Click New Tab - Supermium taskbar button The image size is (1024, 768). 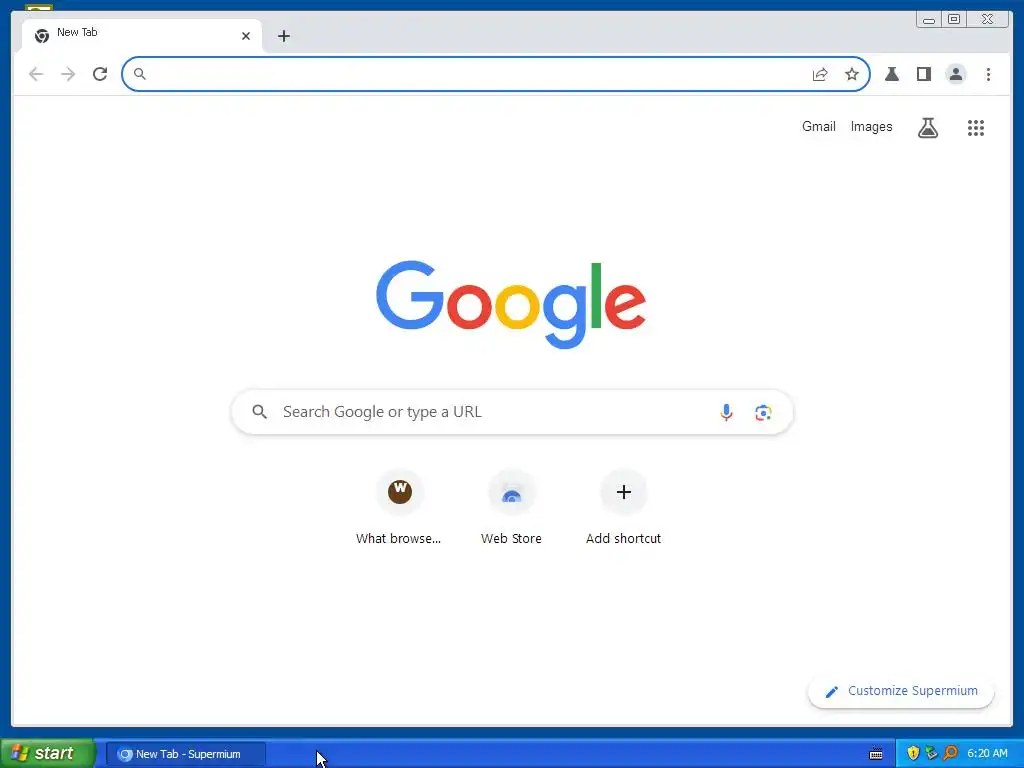186,754
